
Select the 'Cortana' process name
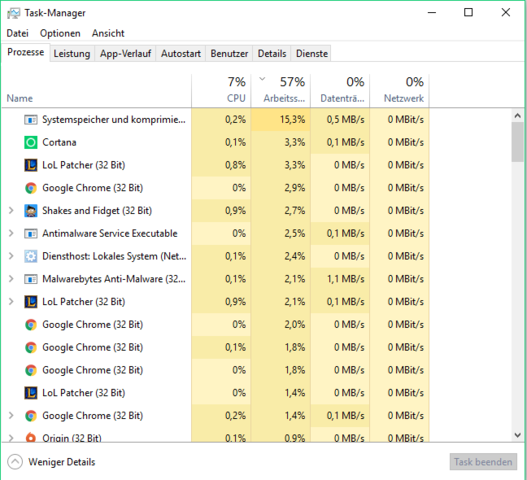59,143
